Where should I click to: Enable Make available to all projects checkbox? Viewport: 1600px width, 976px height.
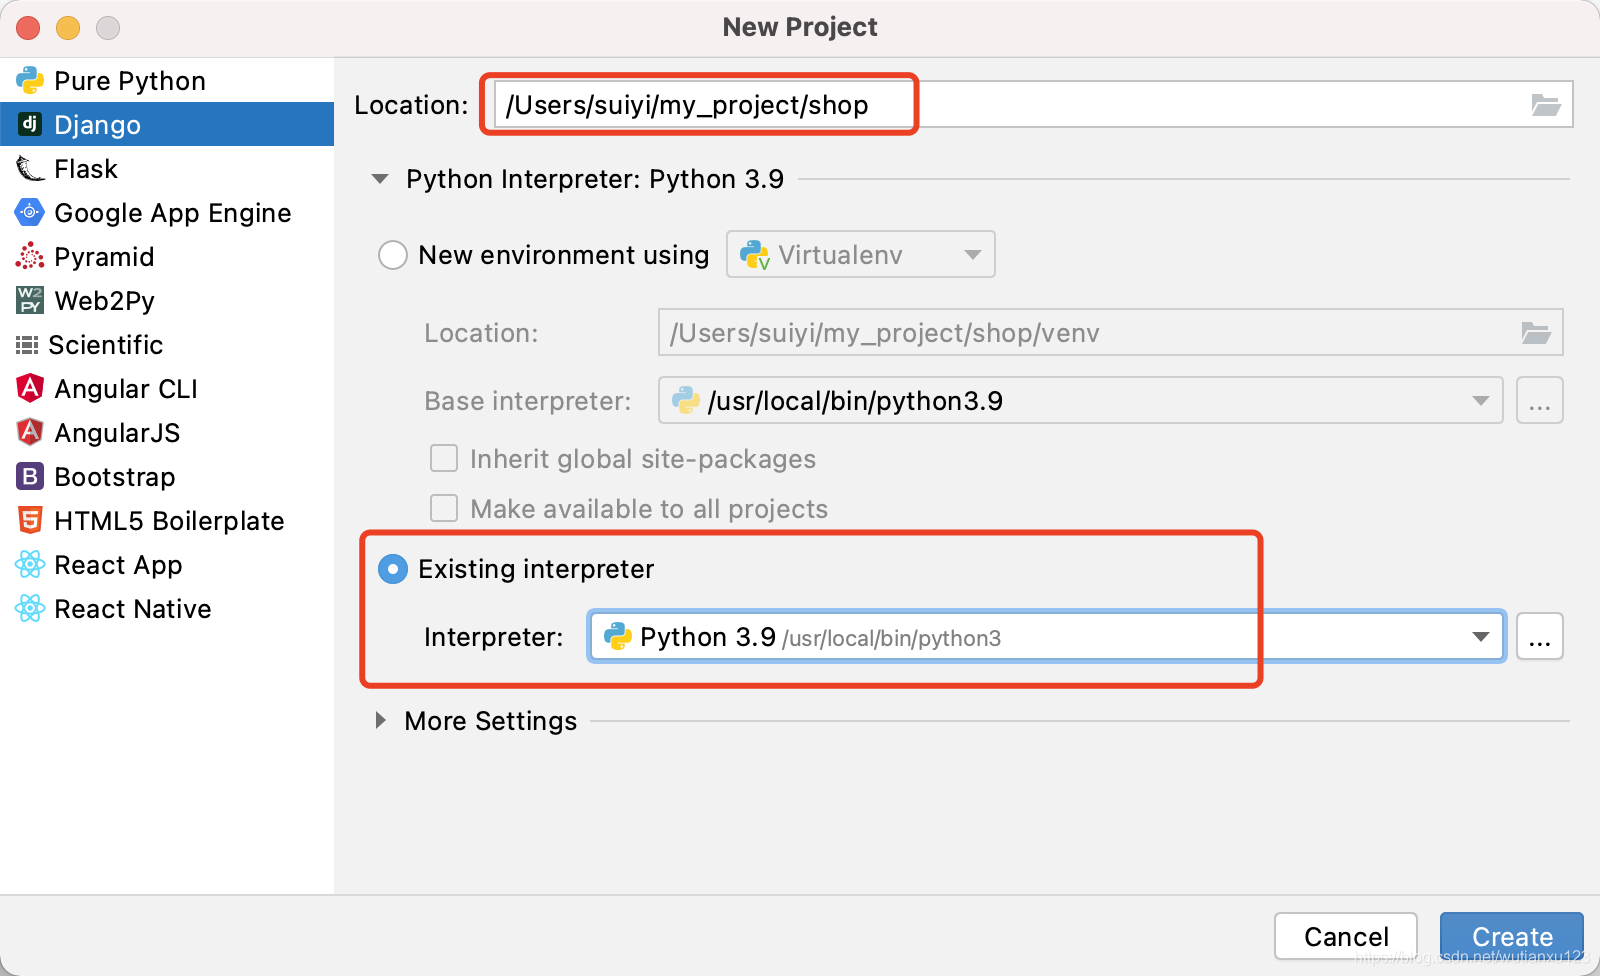(444, 508)
